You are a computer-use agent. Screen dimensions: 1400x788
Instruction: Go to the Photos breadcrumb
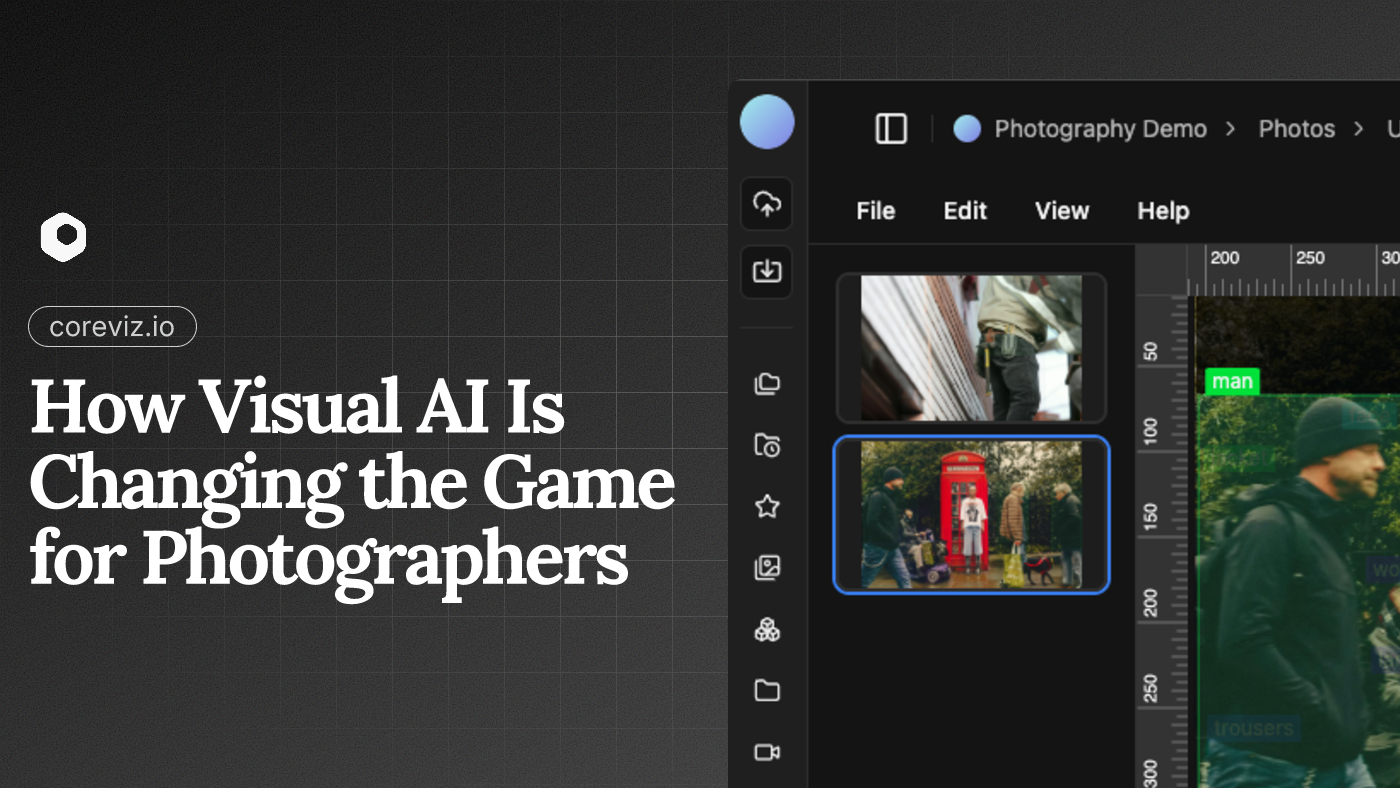pyautogui.click(x=1297, y=129)
